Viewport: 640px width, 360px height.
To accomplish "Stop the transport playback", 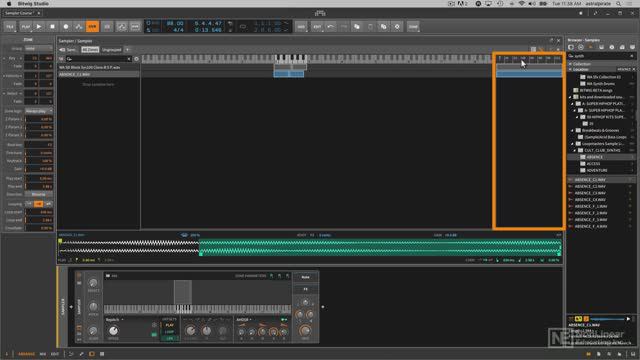I will pos(52,27).
